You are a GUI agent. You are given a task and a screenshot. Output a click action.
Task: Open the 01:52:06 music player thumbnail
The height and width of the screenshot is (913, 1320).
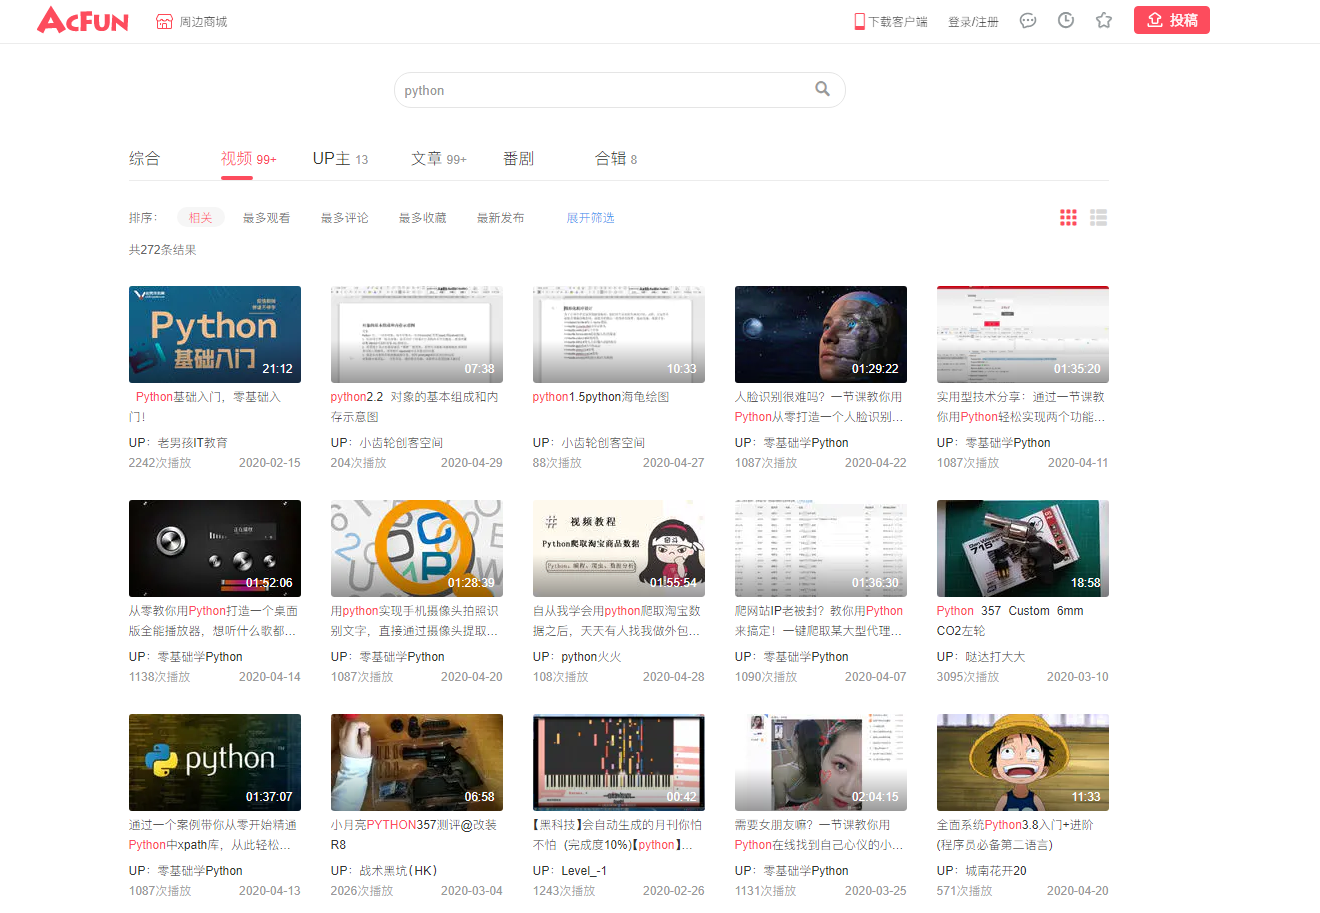point(215,548)
